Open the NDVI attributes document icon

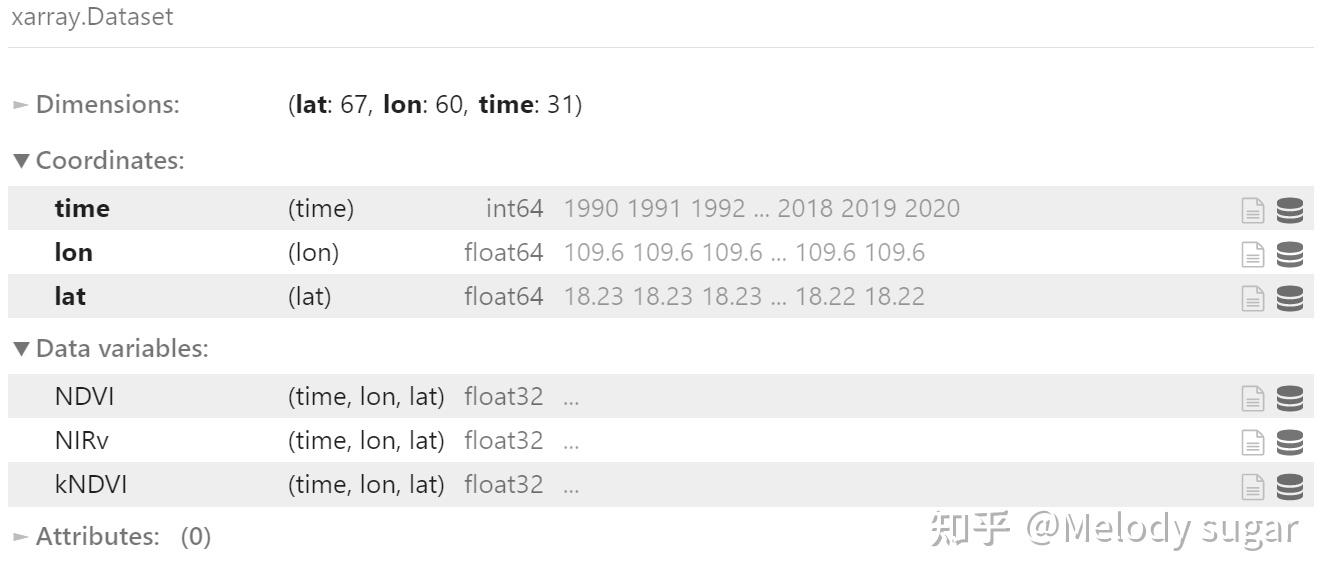1253,397
